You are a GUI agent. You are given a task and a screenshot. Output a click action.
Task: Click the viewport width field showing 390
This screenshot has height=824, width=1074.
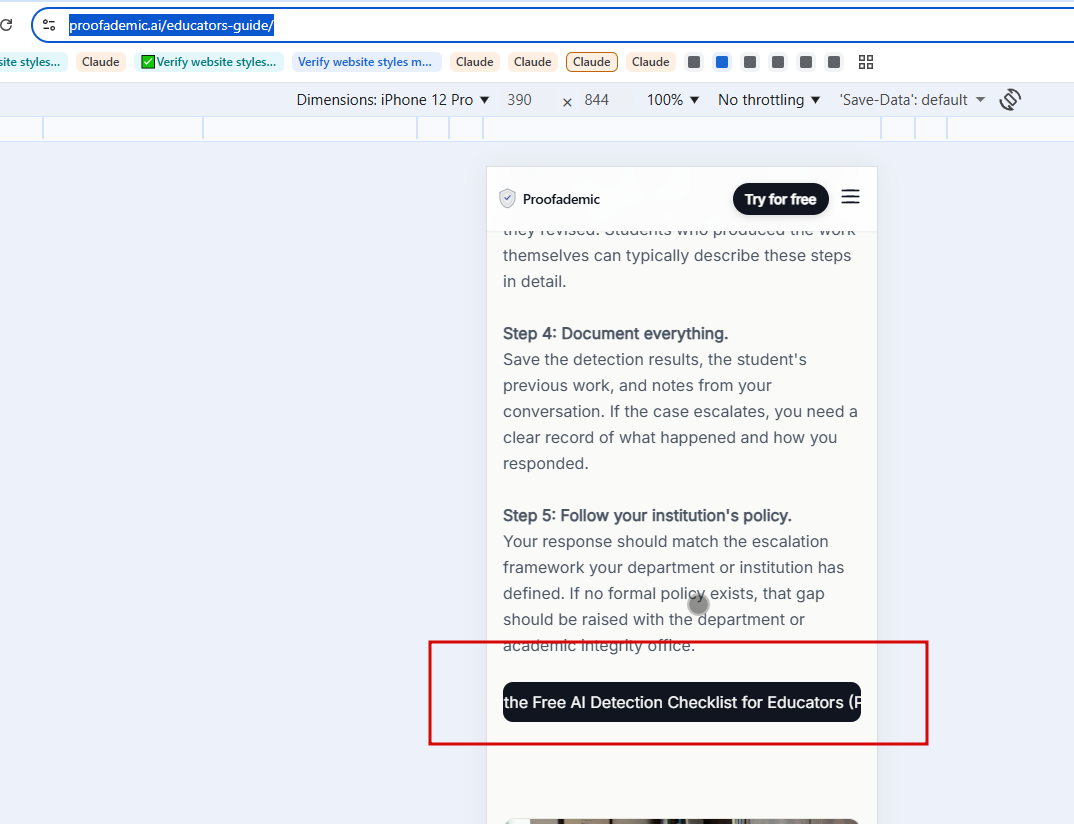(519, 100)
